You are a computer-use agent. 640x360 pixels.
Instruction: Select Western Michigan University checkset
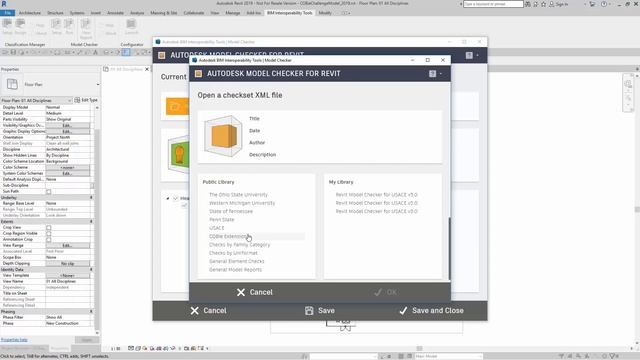click(242, 203)
